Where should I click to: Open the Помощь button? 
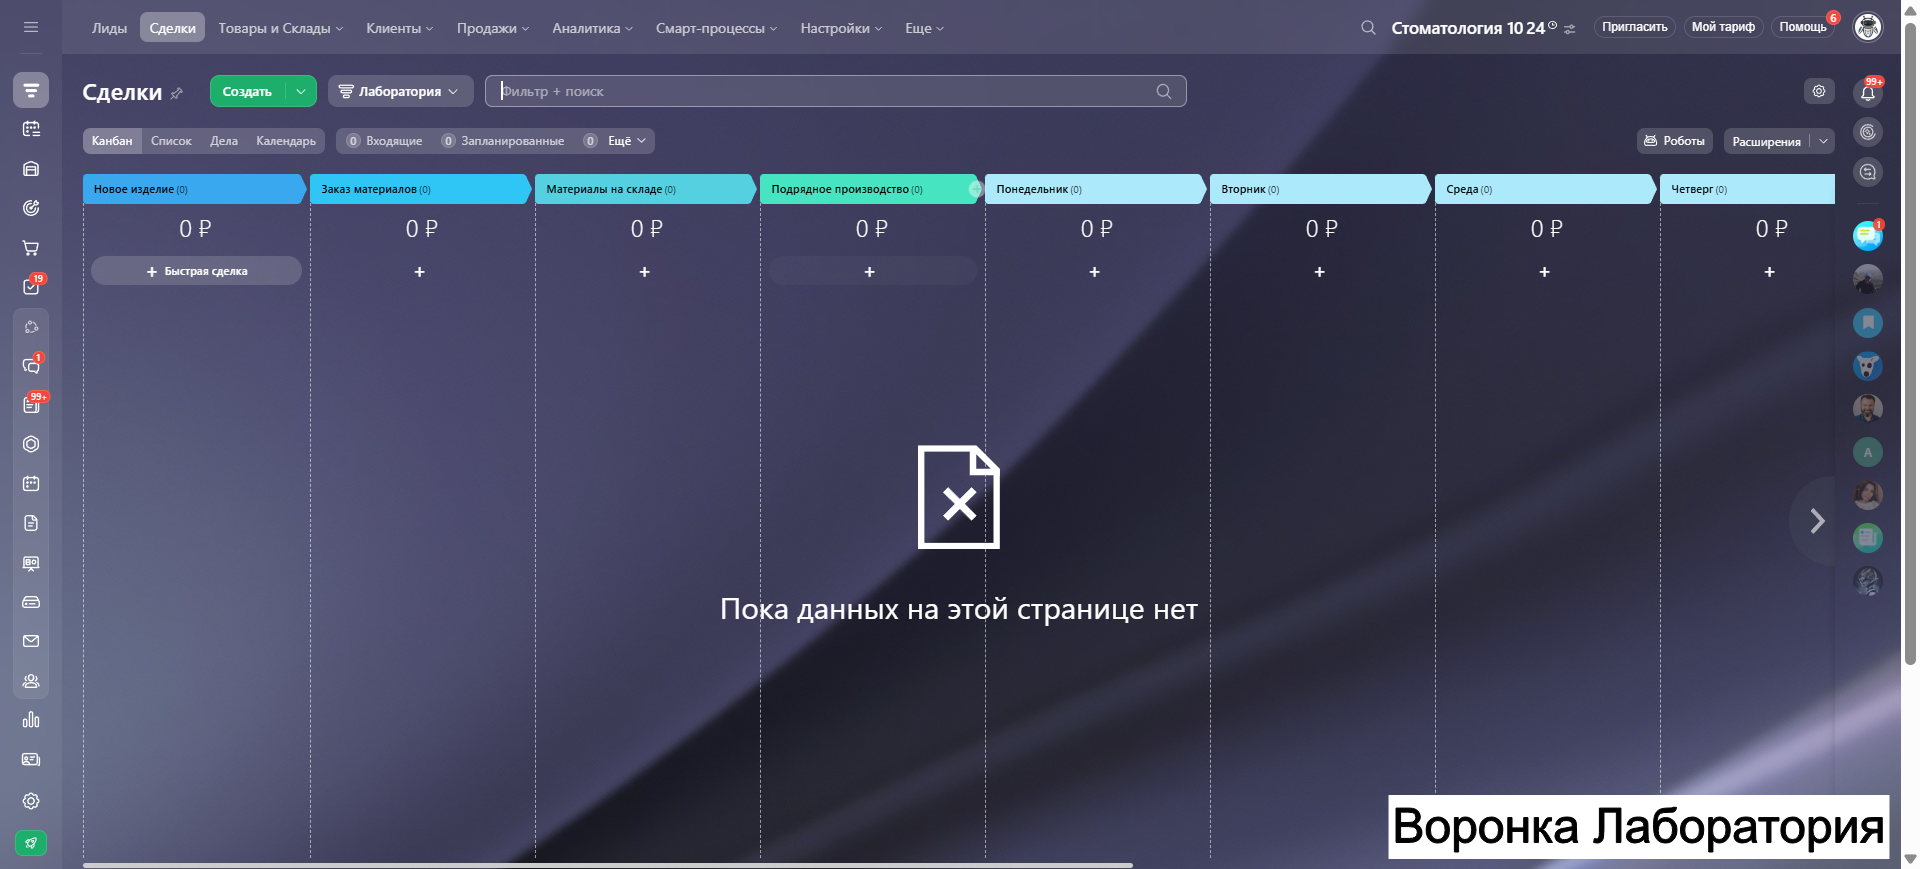(x=1803, y=27)
